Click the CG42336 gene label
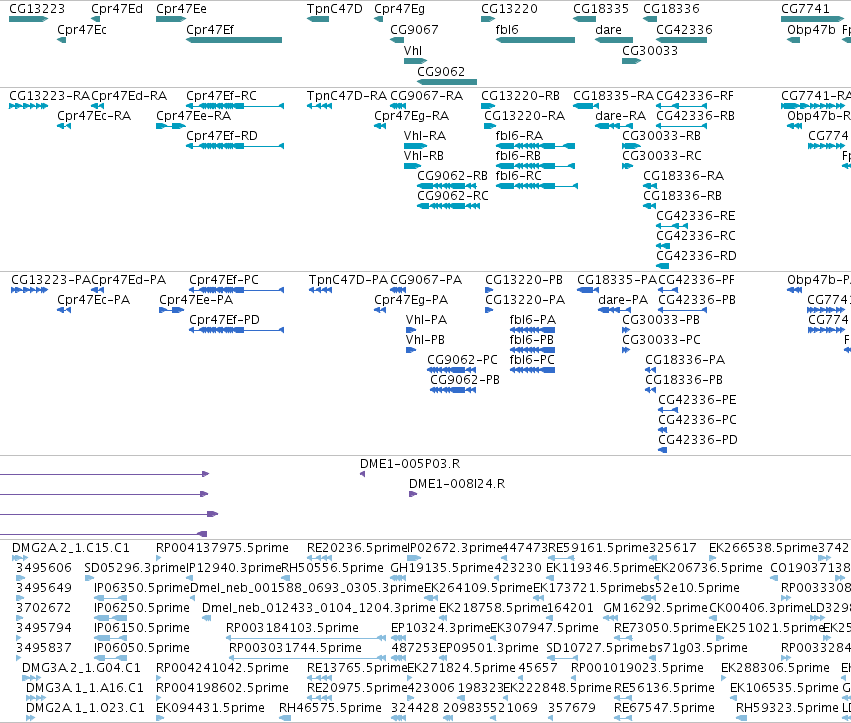Image resolution: width=851 pixels, height=723 pixels. (x=684, y=30)
